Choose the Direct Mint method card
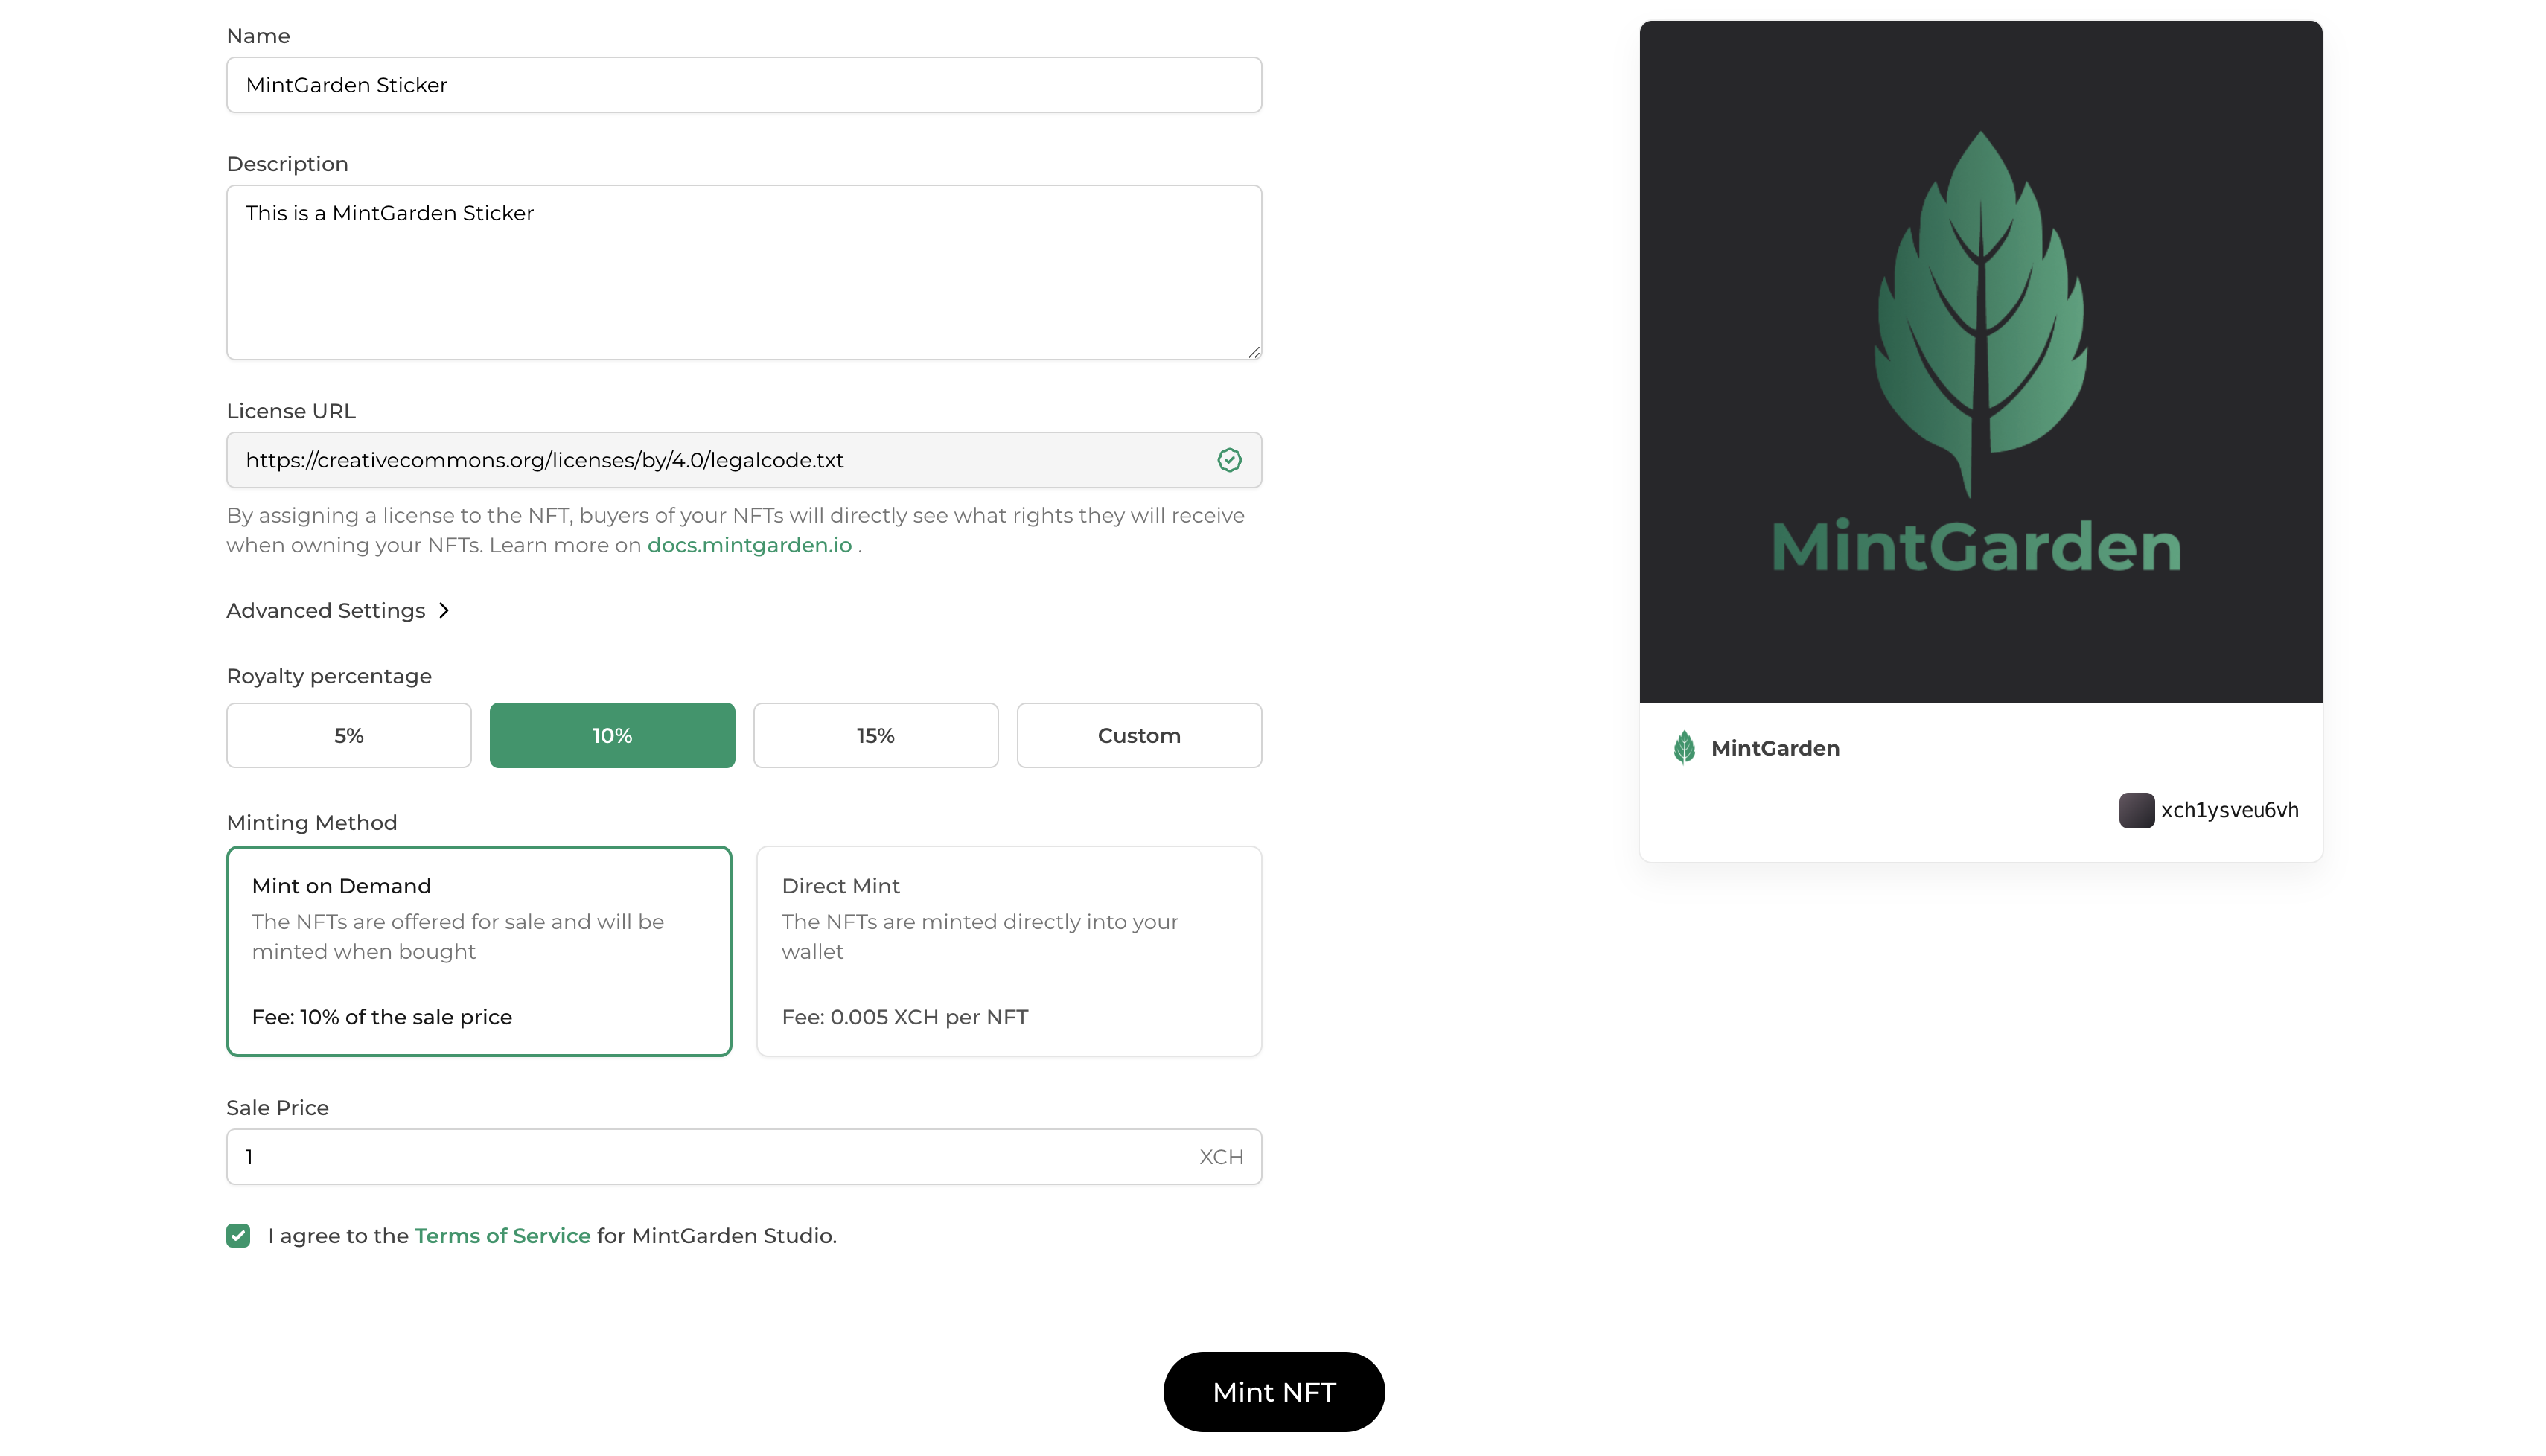Viewport: 2546px width, 1456px height. pos(1008,951)
